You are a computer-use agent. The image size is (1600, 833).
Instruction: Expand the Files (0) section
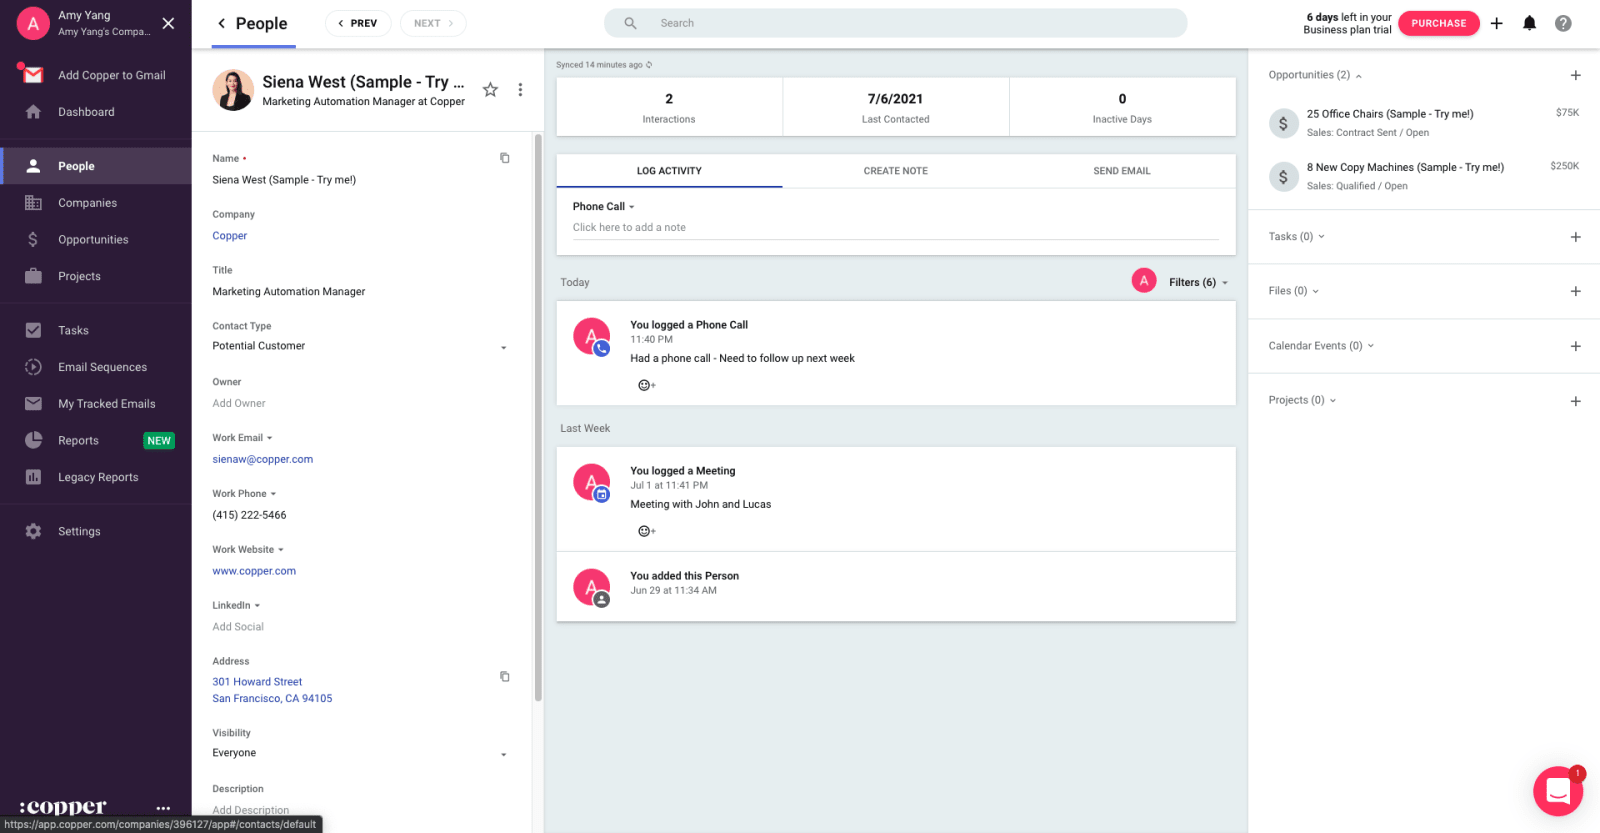point(1294,291)
